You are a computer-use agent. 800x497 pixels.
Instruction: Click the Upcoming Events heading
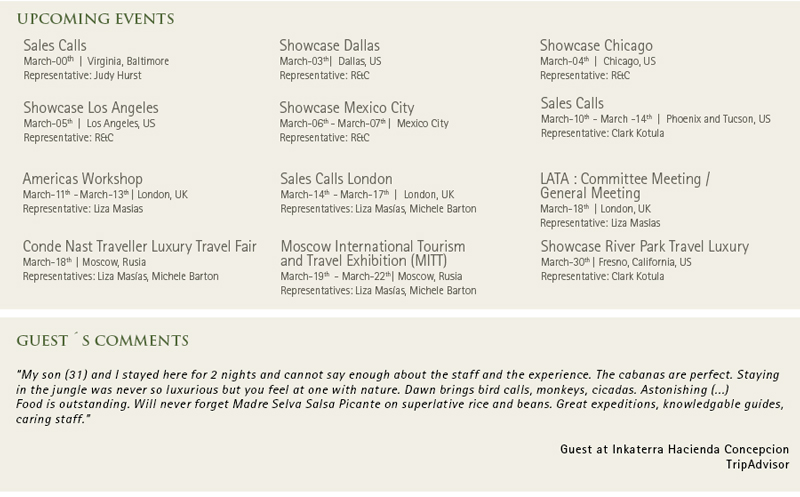95,19
